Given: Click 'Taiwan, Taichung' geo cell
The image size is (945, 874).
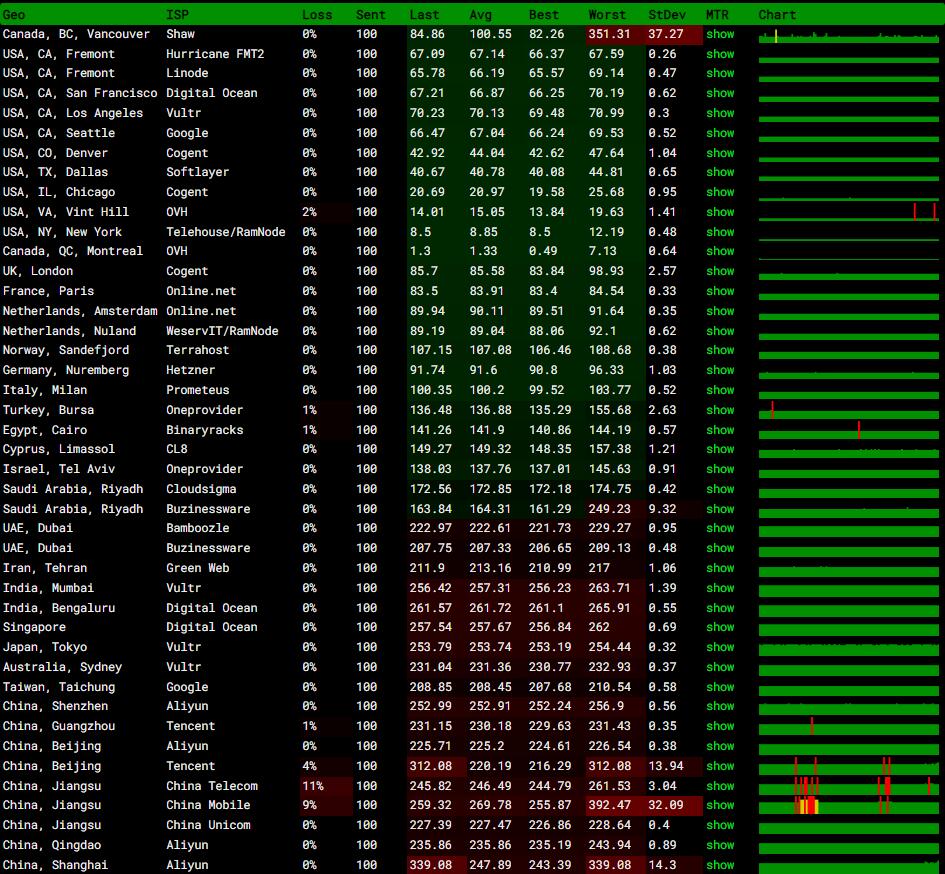Looking at the screenshot, I should tap(58, 687).
